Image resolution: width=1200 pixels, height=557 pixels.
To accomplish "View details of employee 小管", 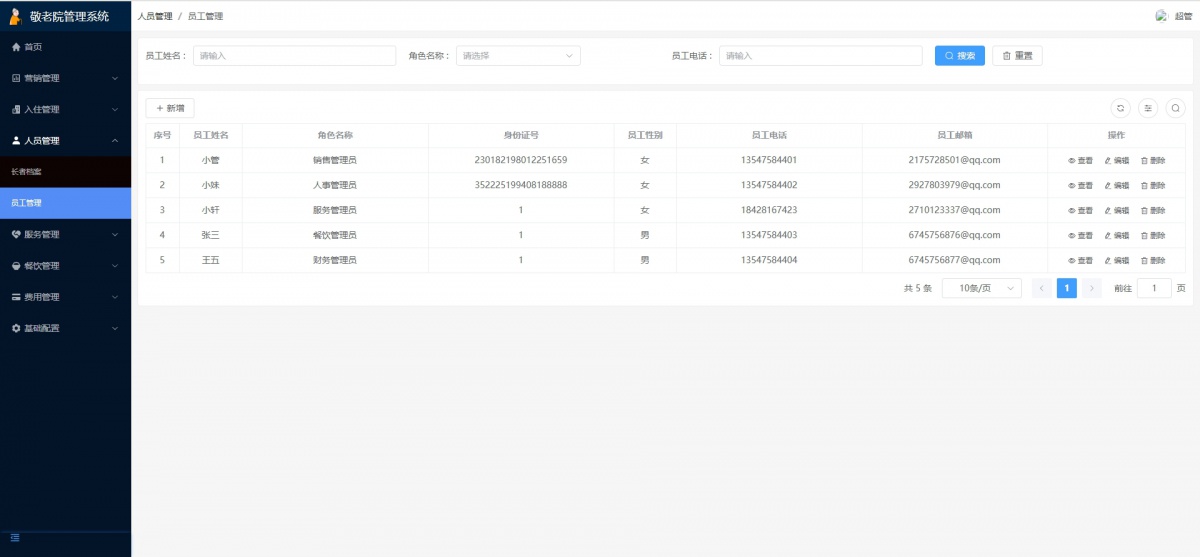I will (x=1080, y=160).
